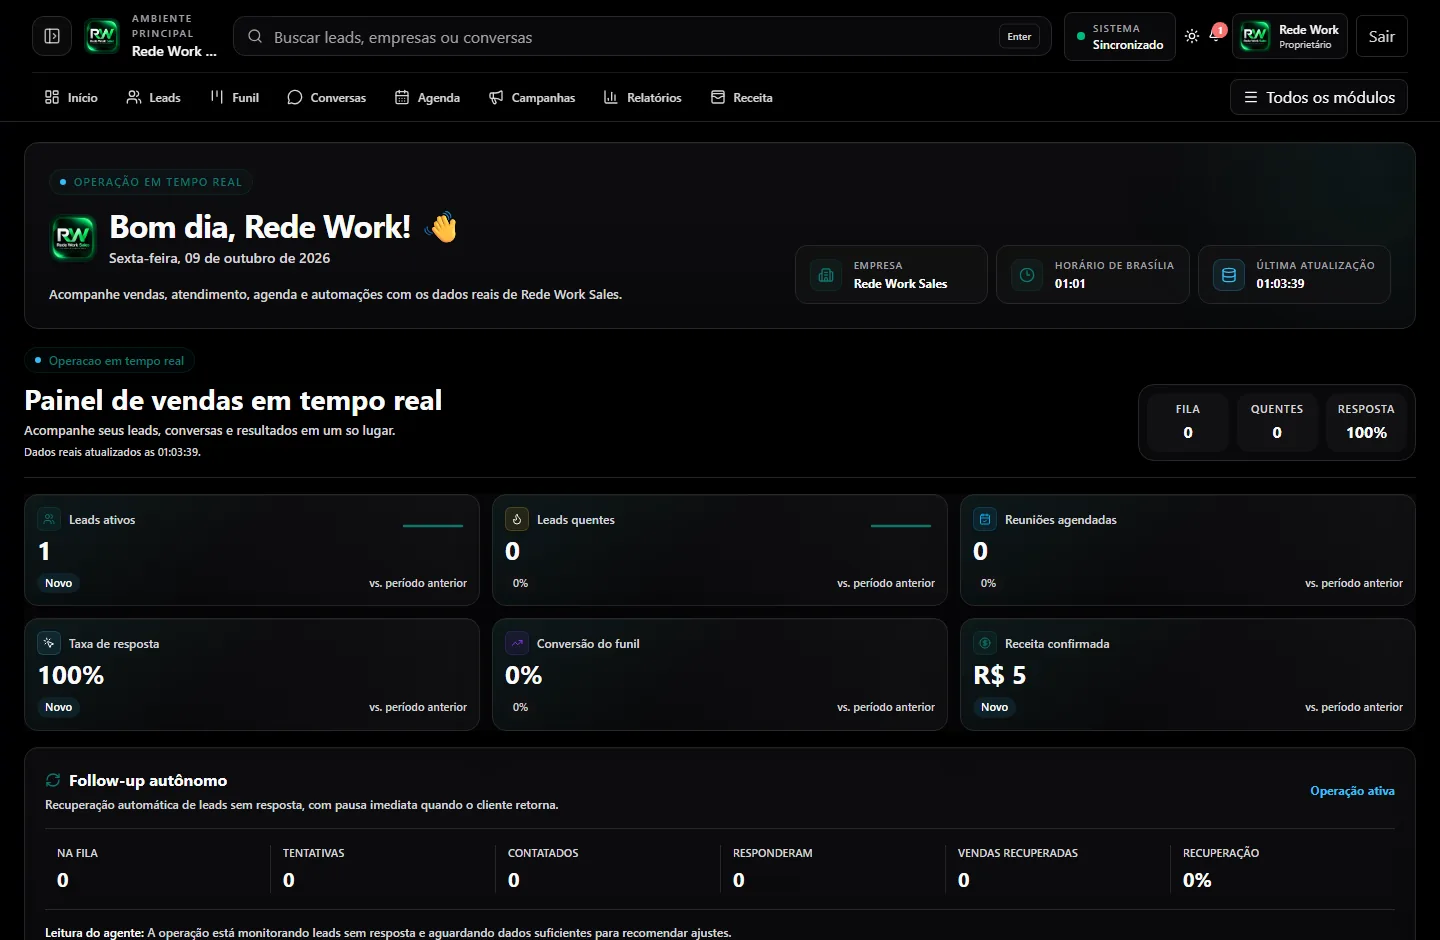Open the Rede Work Proprietário profile

point(1290,36)
